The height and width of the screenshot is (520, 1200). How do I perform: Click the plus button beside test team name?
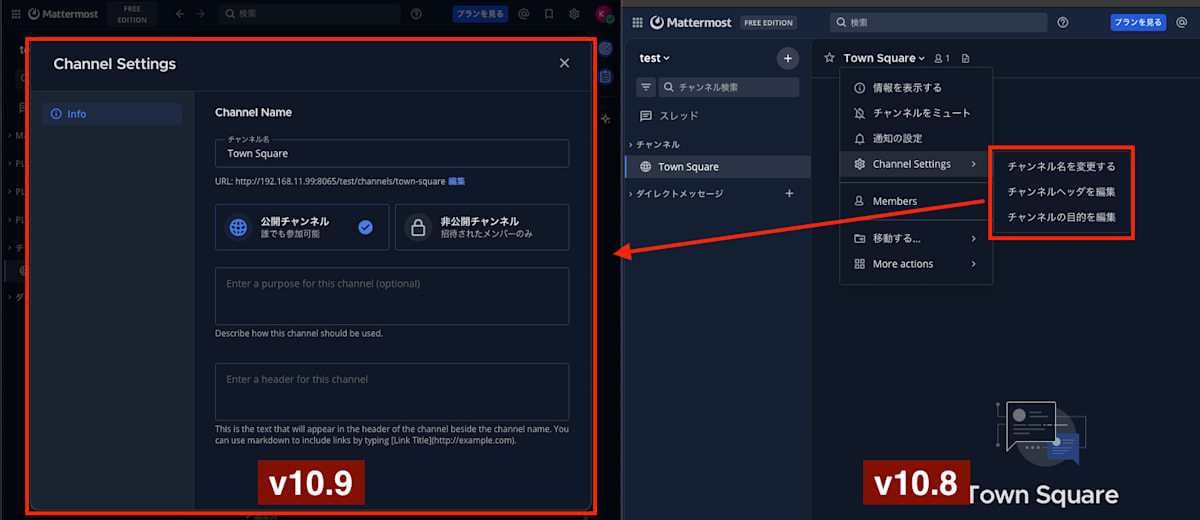[x=788, y=58]
